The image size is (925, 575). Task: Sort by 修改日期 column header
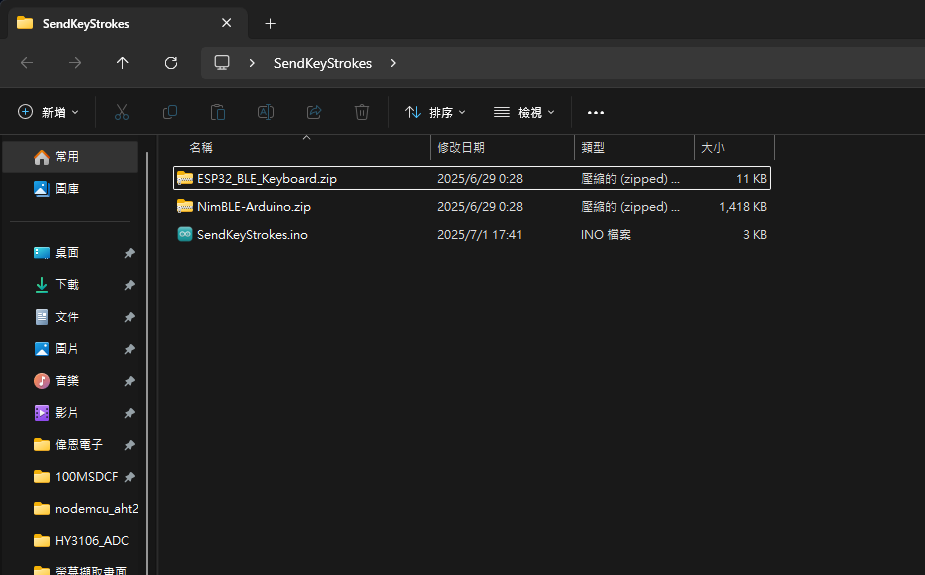point(461,147)
